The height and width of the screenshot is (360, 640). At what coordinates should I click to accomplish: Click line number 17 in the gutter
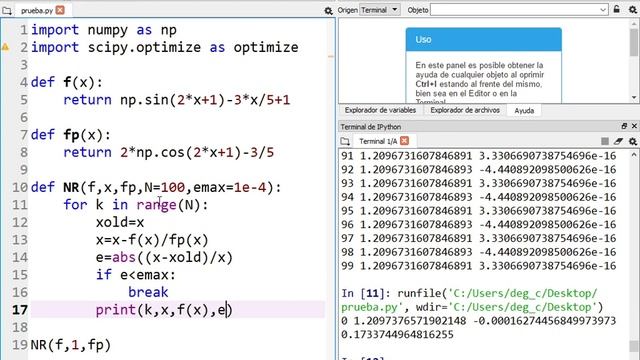pyautogui.click(x=20, y=310)
